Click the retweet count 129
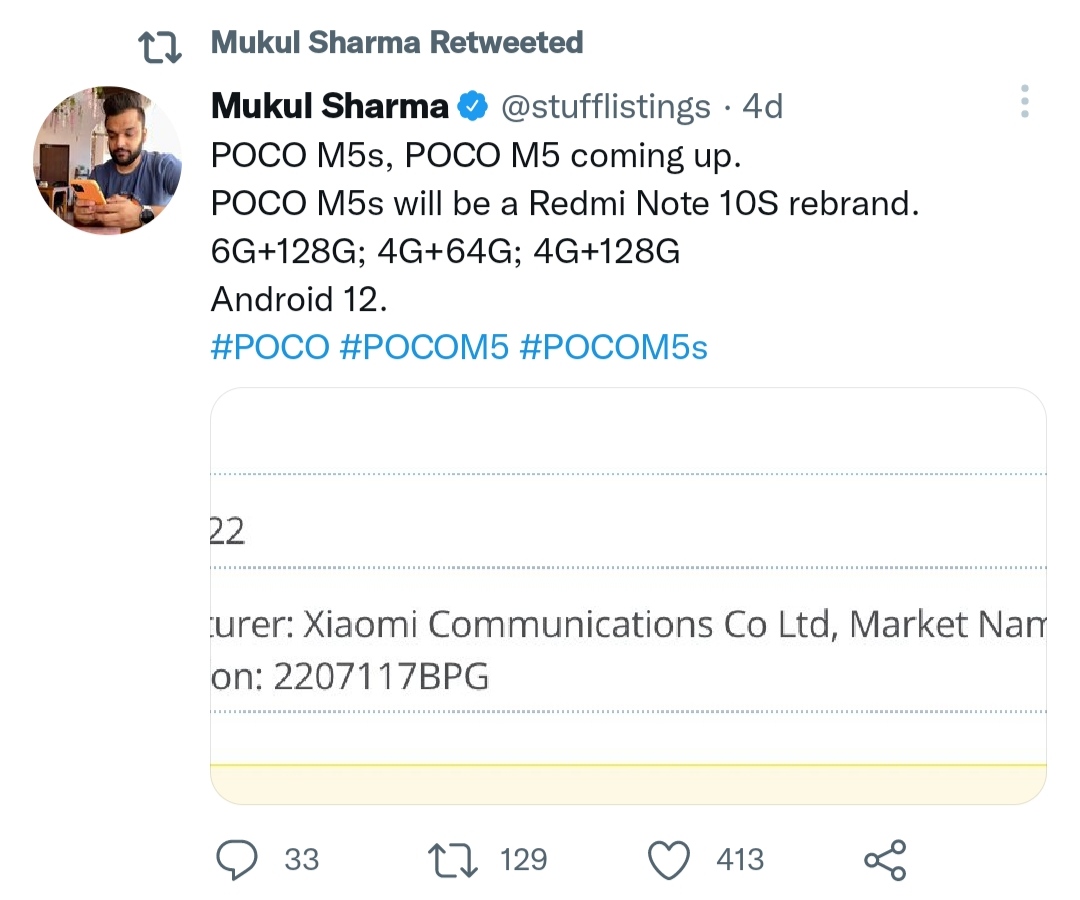 pos(523,860)
